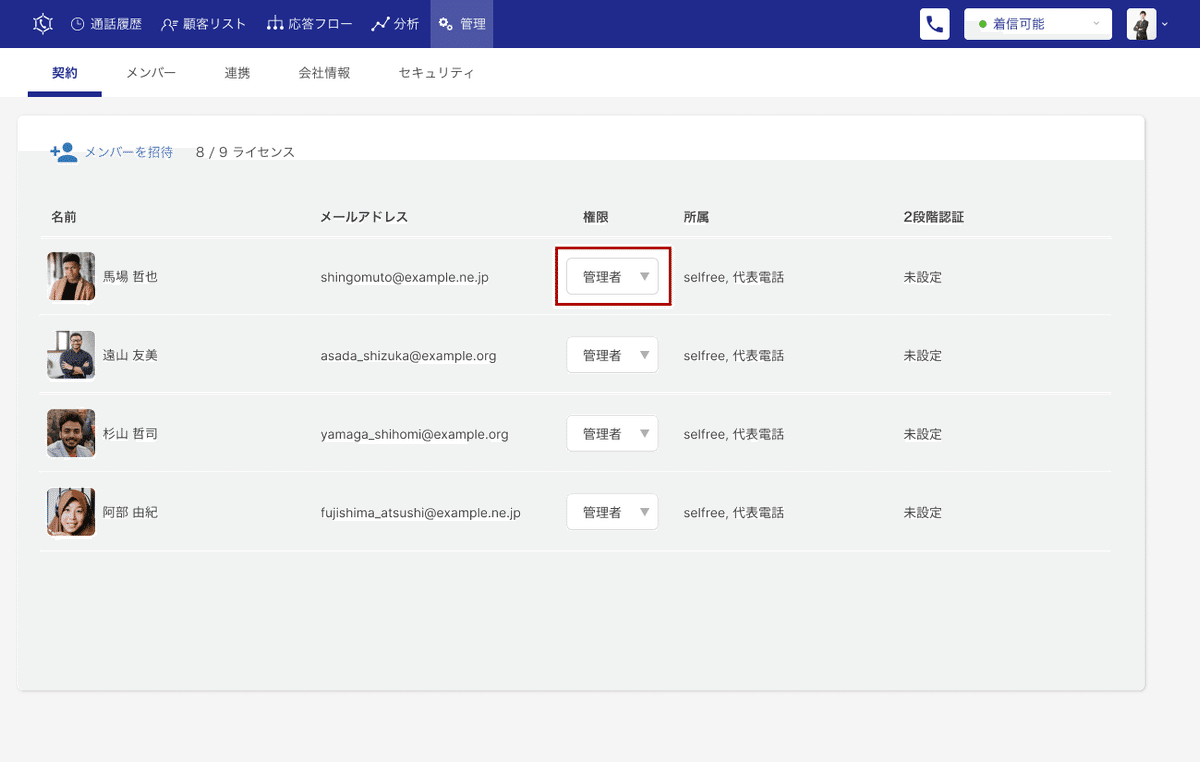The height and width of the screenshot is (762, 1200).
Task: Click 杉山 哲司 profile photo
Action: click(x=71, y=434)
